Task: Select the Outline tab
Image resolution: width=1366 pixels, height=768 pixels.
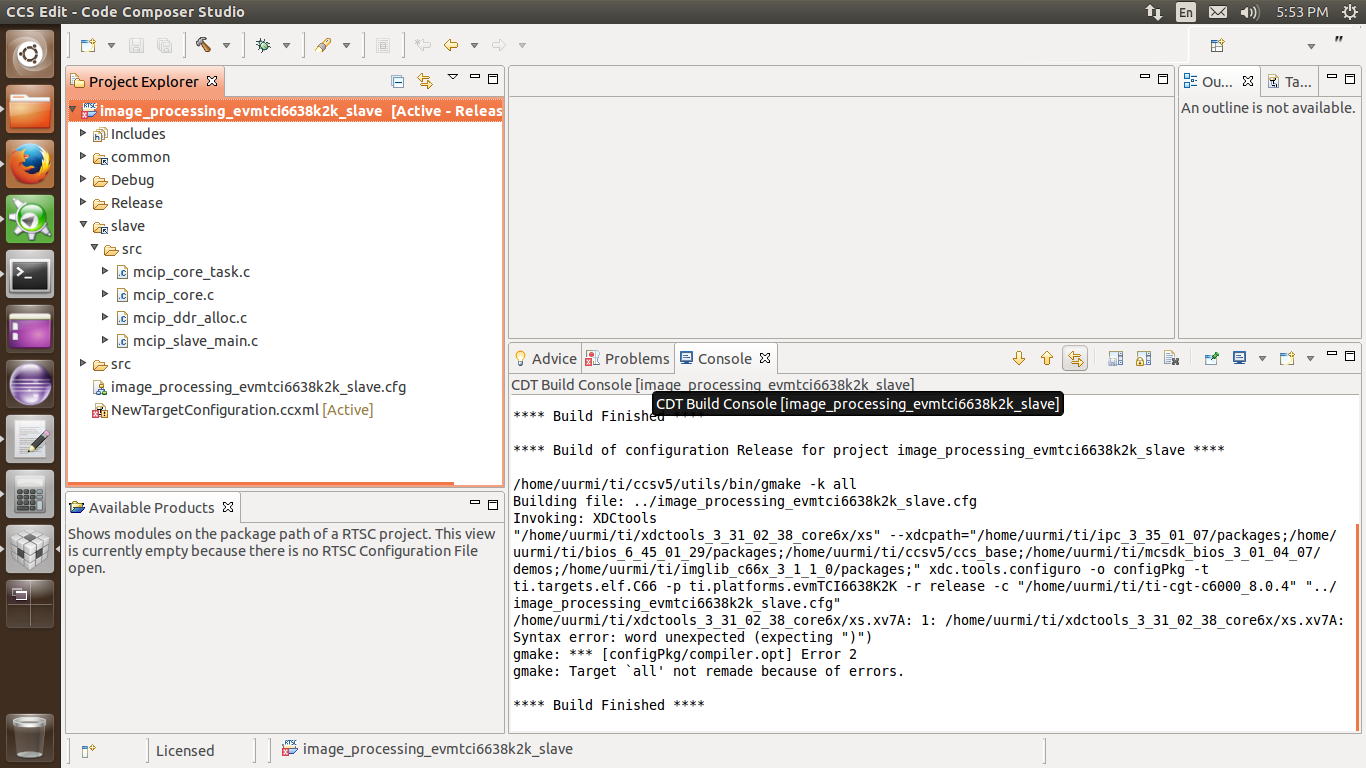Action: (x=1218, y=81)
